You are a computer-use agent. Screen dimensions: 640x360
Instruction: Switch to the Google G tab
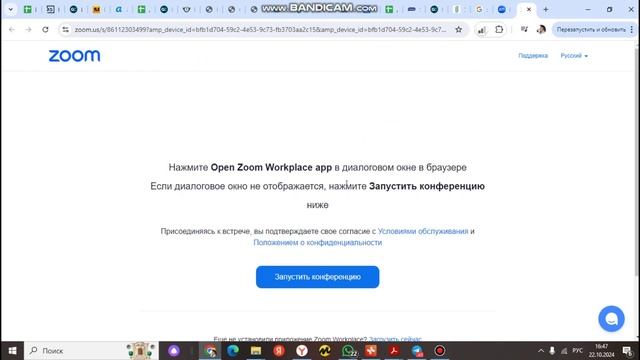coord(479,9)
